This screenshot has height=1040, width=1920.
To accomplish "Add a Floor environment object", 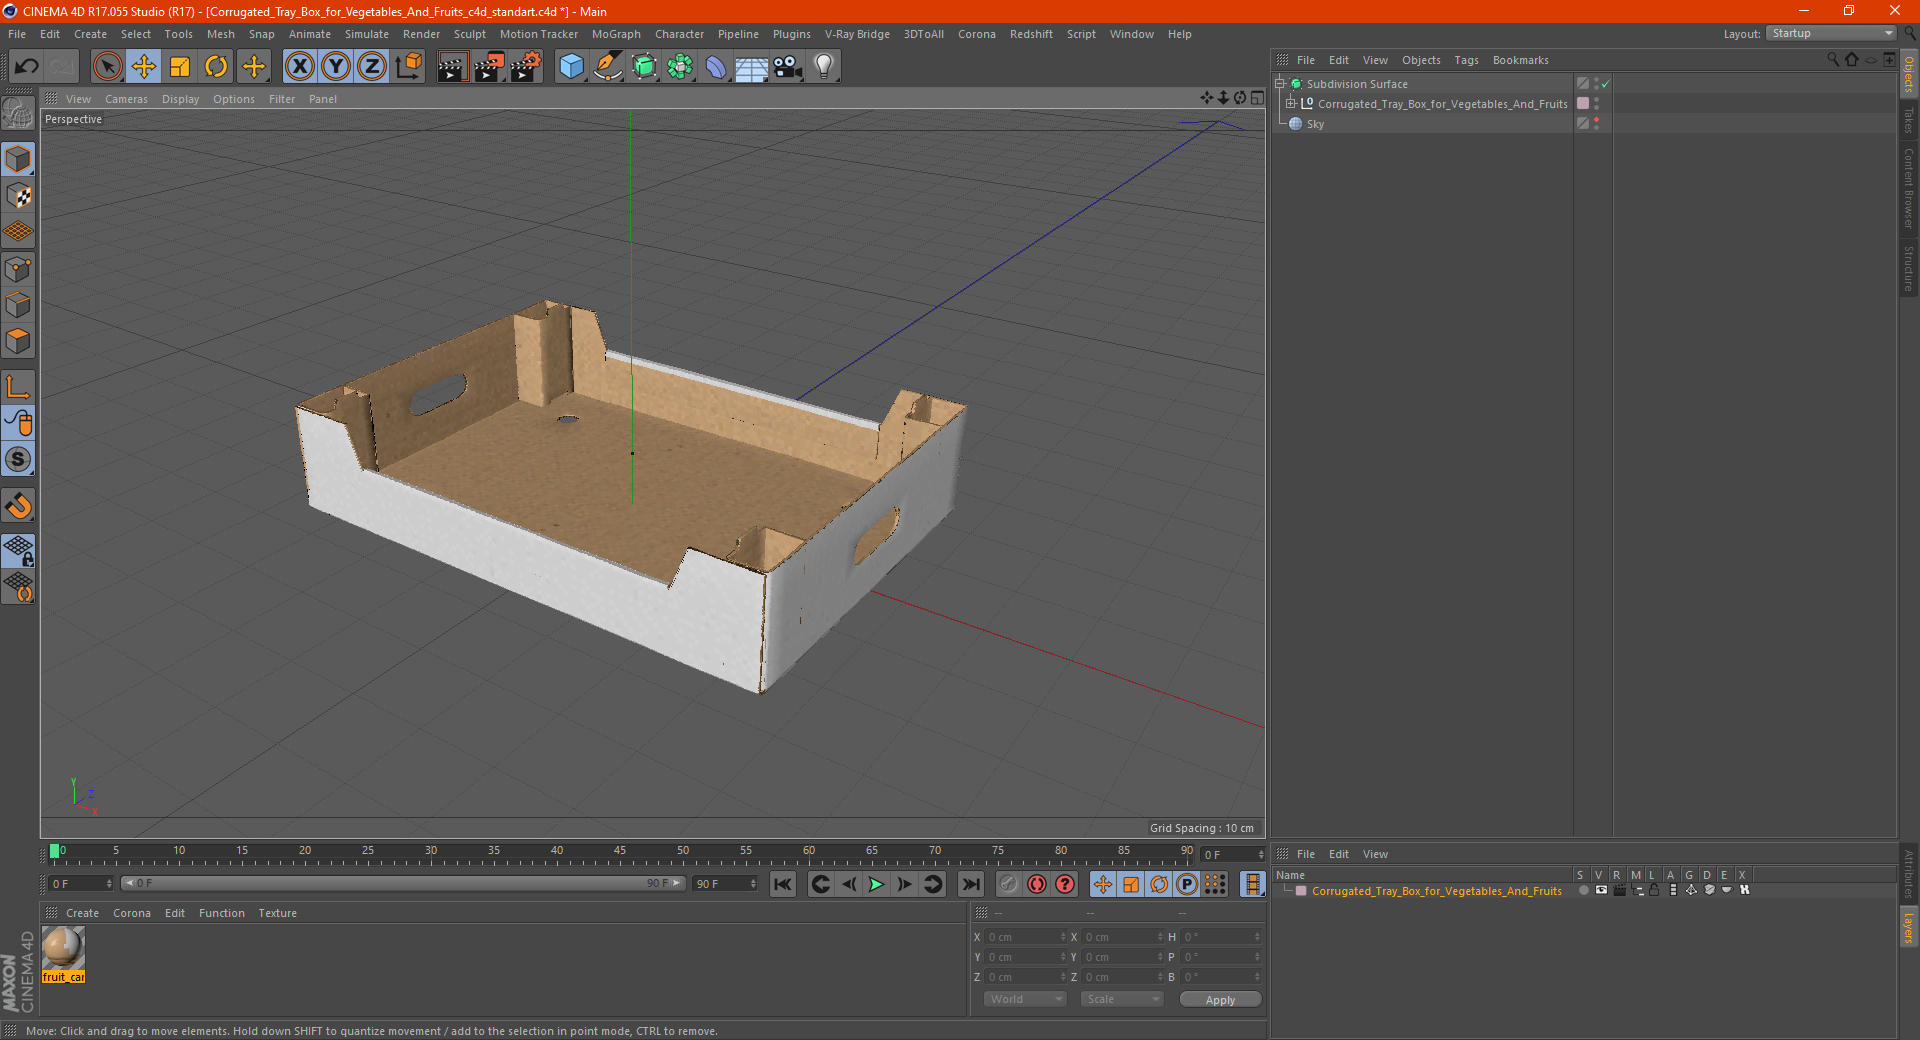I will click(x=751, y=67).
